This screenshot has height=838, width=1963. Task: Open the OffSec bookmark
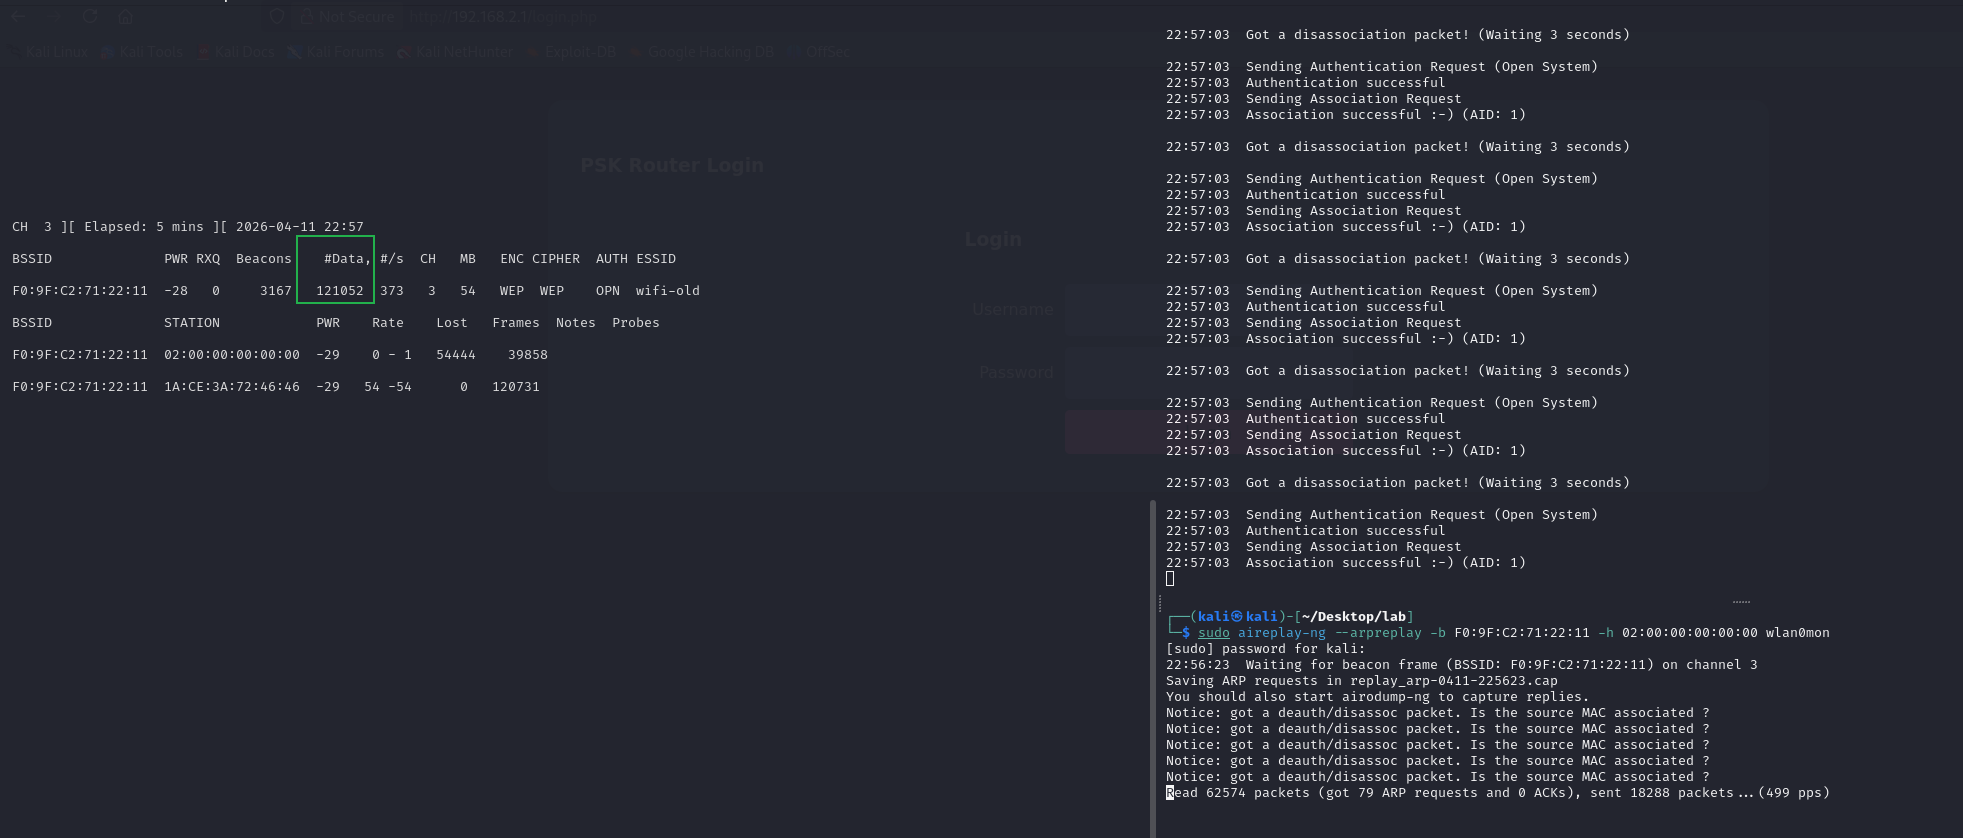818,52
